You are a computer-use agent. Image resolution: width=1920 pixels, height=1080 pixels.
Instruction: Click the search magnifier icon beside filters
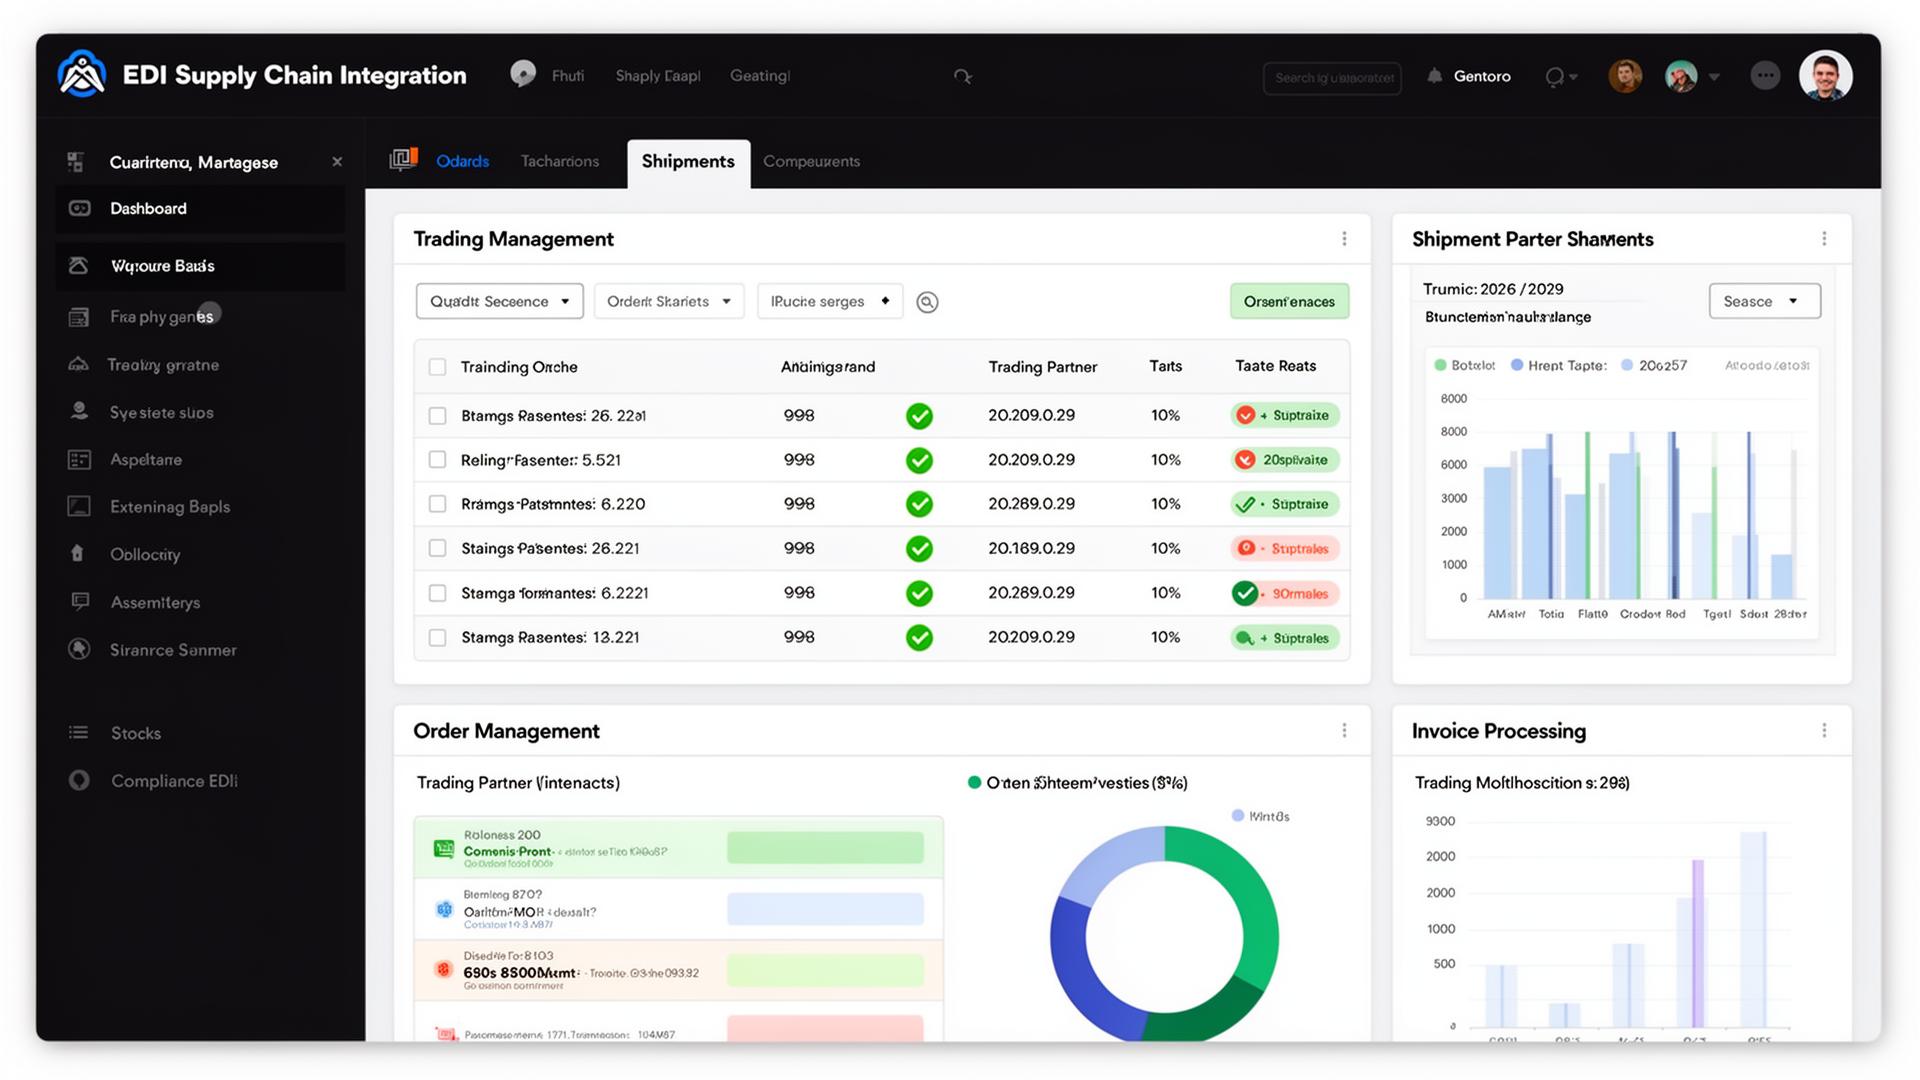point(927,302)
